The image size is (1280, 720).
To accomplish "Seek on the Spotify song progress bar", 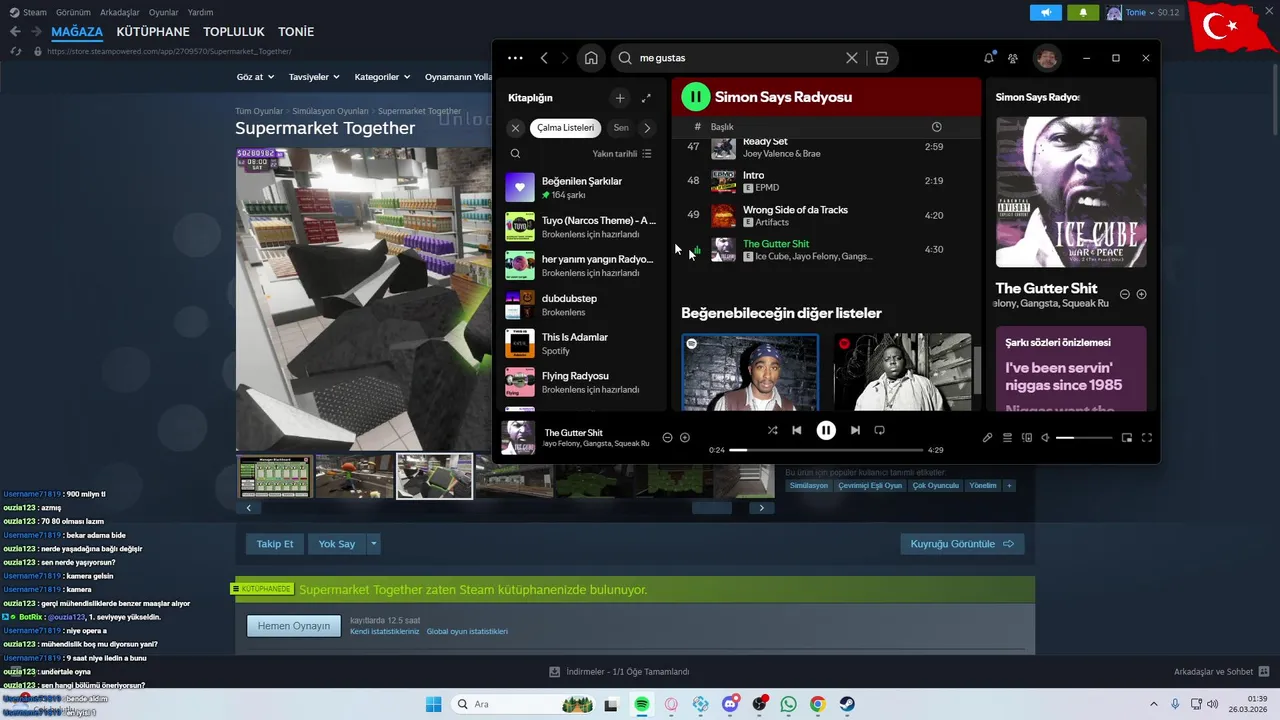I will [x=825, y=450].
